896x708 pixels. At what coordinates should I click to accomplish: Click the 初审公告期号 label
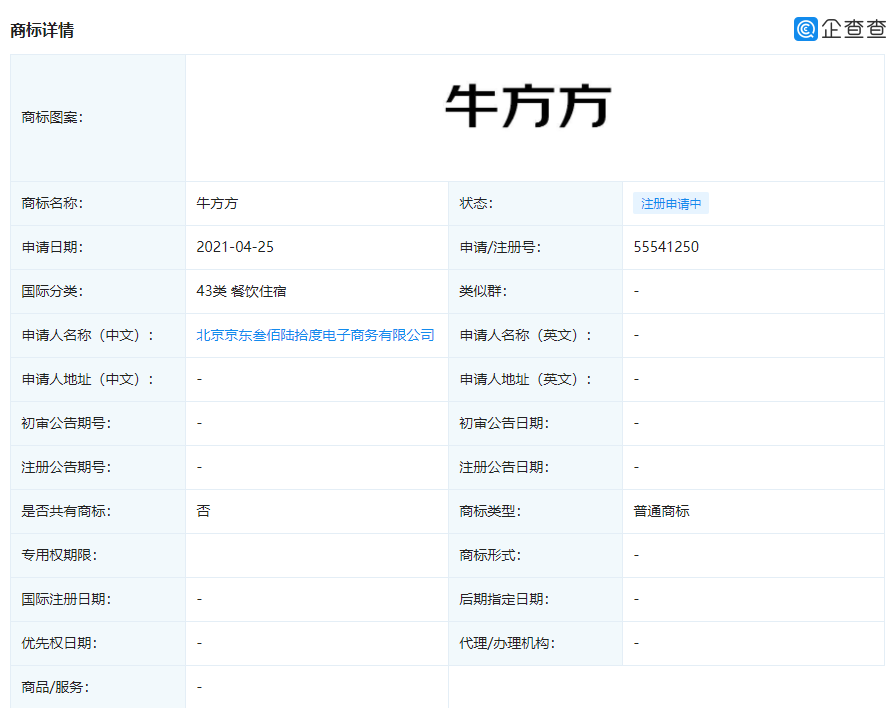[66, 423]
